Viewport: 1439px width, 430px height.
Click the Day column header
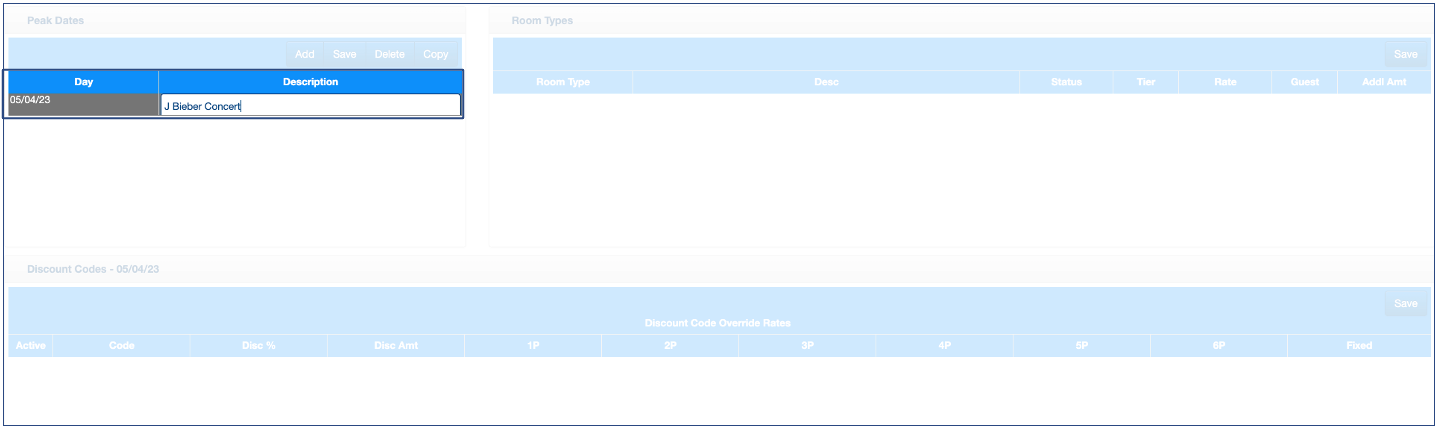point(83,82)
